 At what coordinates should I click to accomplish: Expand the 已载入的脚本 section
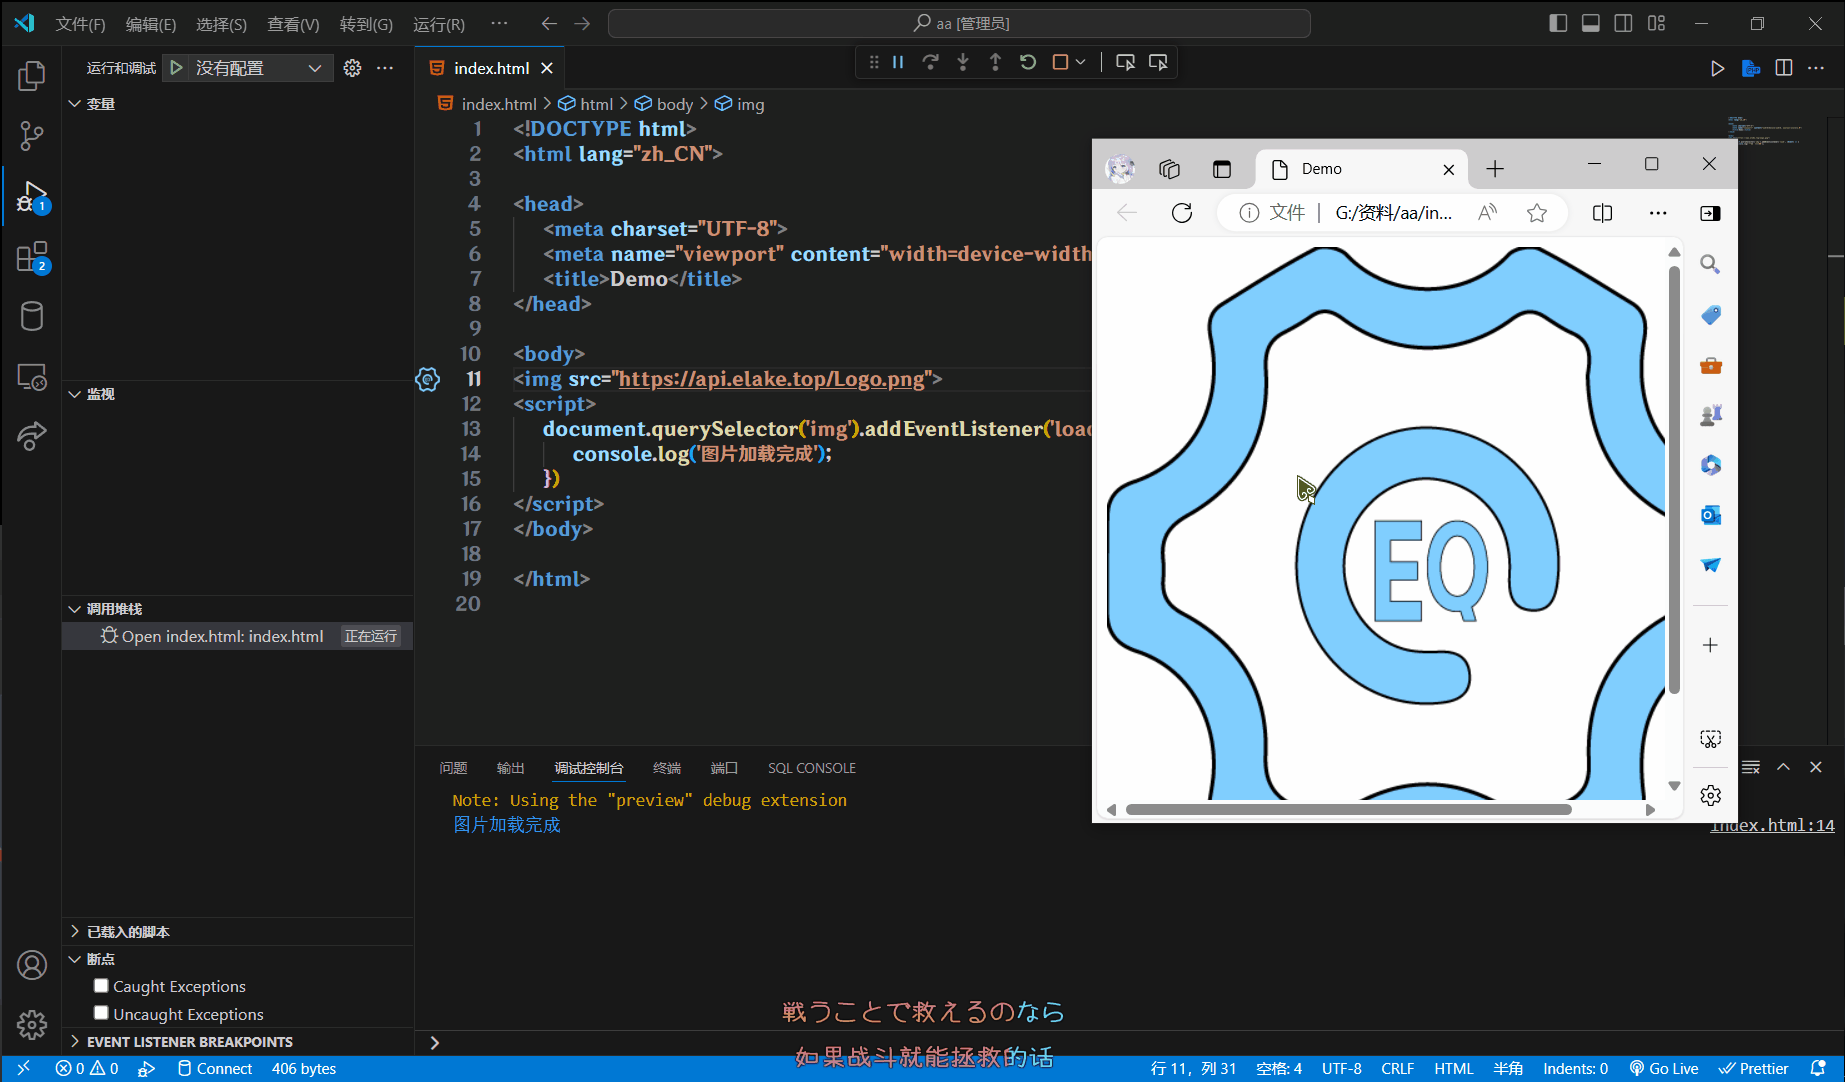74,932
